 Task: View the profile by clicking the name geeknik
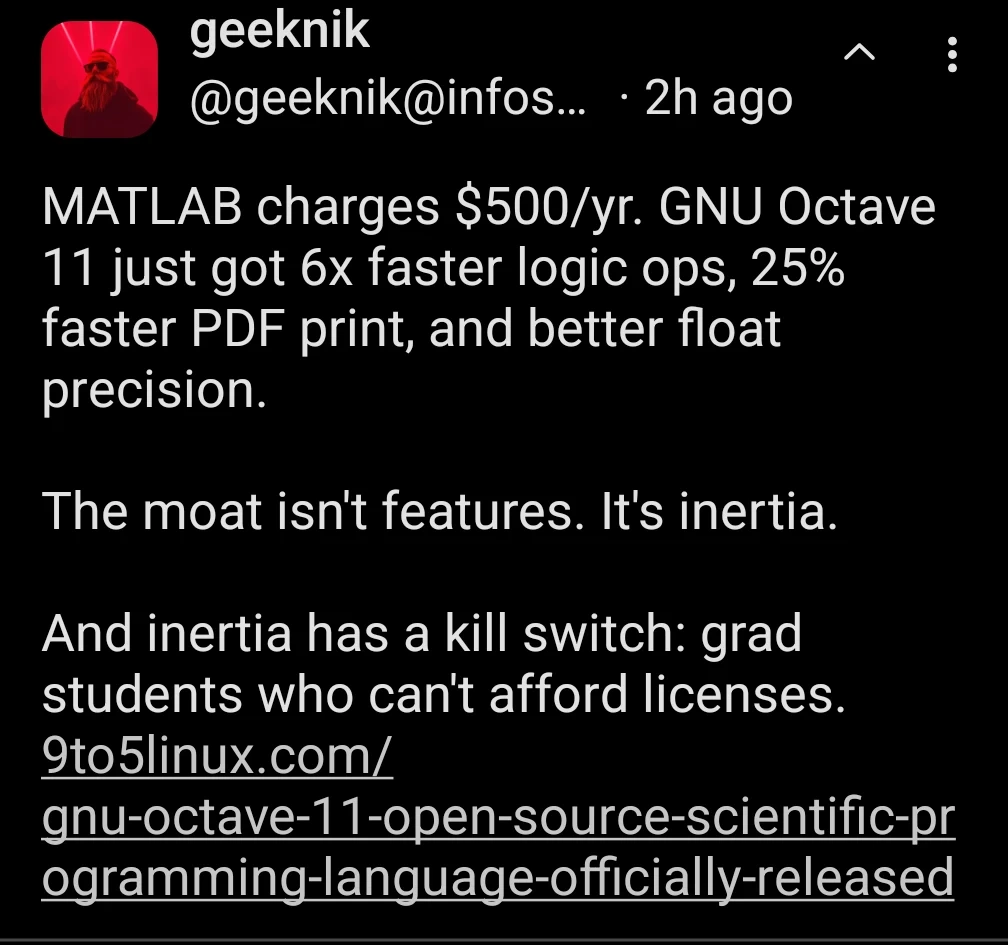click(x=280, y=30)
